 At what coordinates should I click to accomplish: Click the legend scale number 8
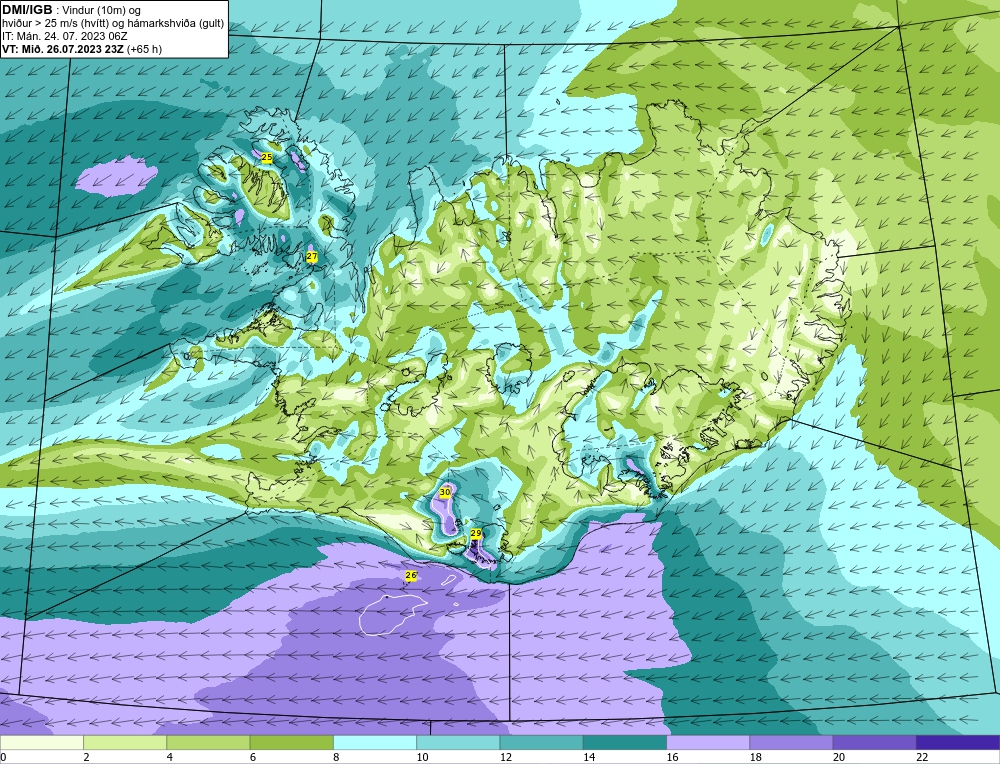pos(336,757)
